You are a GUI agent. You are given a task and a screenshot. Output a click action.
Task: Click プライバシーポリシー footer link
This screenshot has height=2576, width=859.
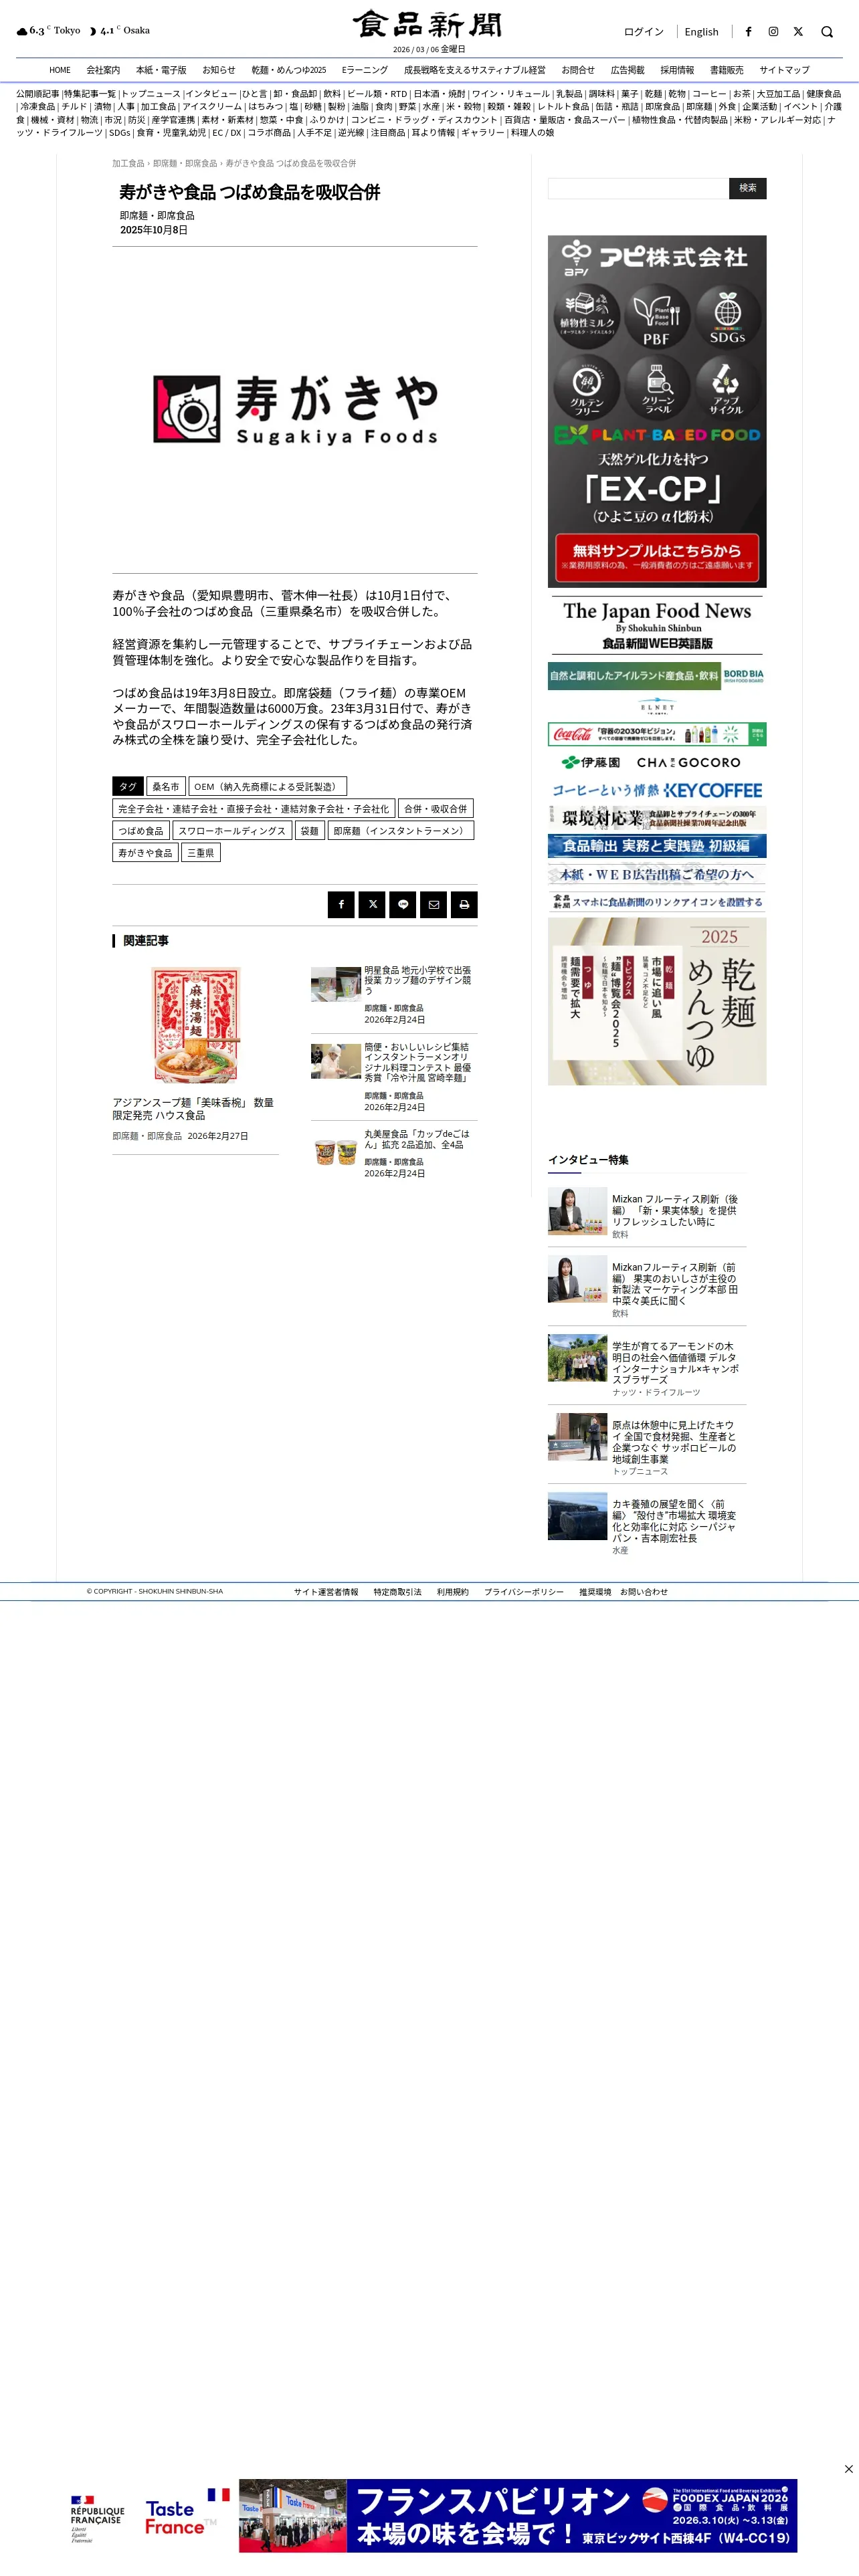pyautogui.click(x=524, y=1592)
